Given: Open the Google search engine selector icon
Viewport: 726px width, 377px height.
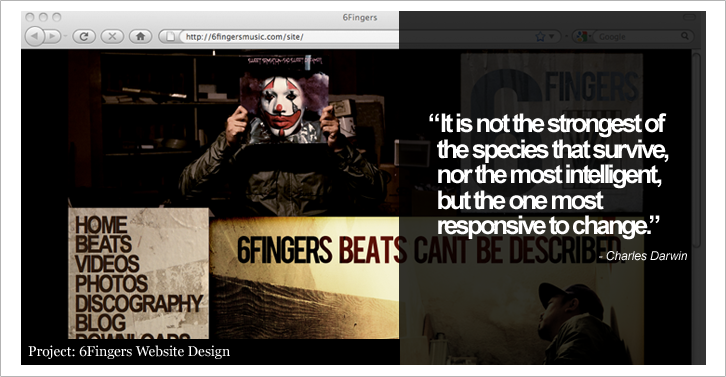Looking at the screenshot, I should 582,37.
